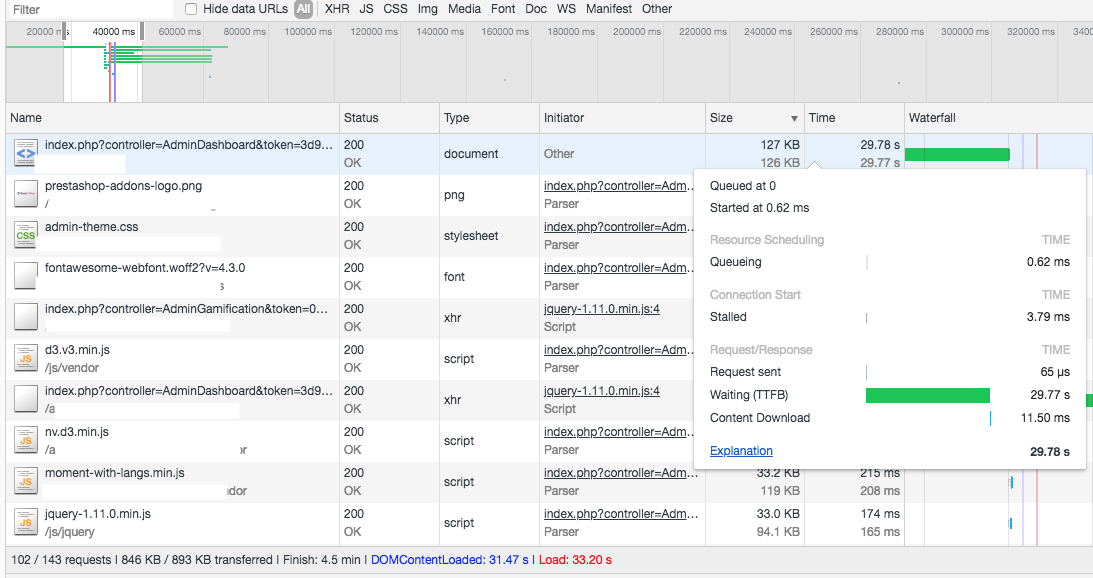Image resolution: width=1093 pixels, height=578 pixels.
Task: Open the Explanation link in timing popup
Action: click(741, 451)
